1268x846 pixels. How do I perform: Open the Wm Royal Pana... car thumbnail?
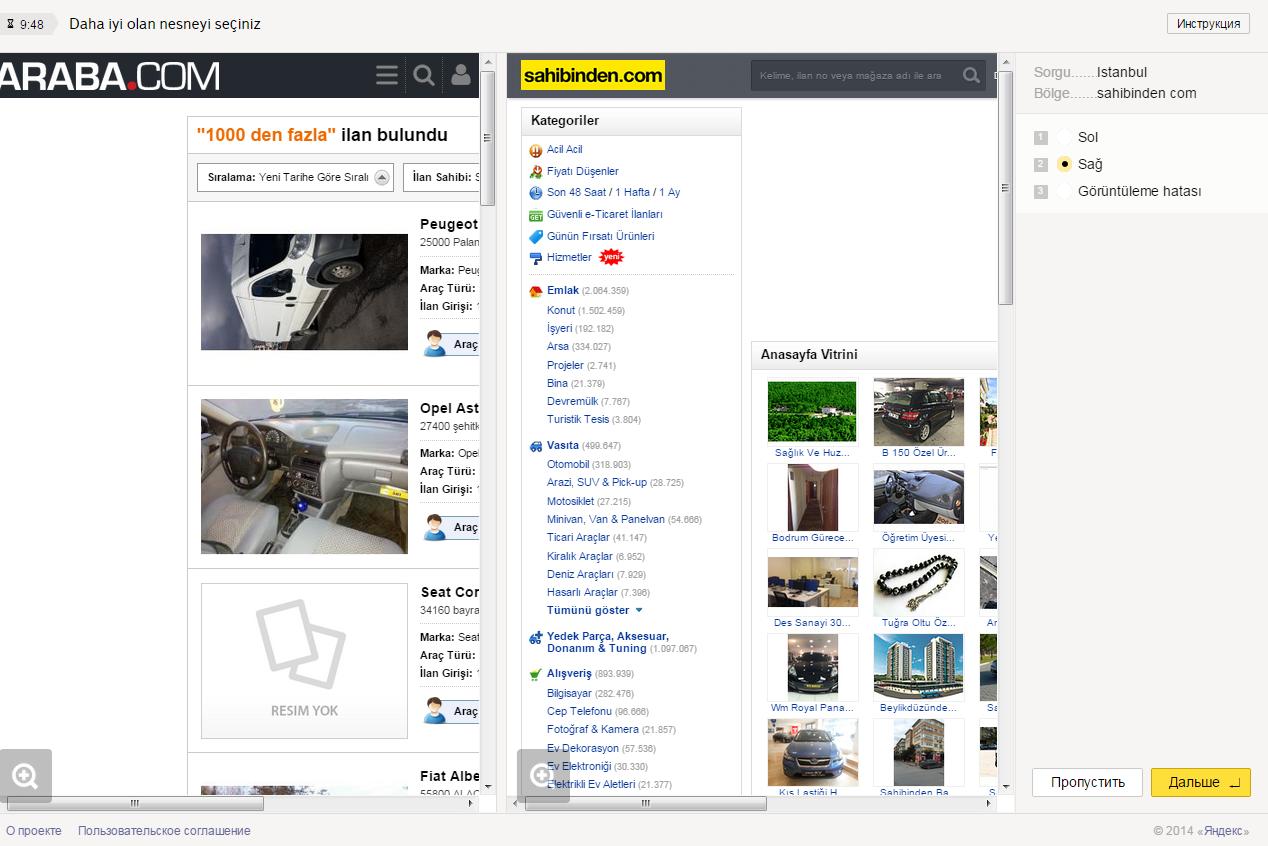tap(812, 667)
